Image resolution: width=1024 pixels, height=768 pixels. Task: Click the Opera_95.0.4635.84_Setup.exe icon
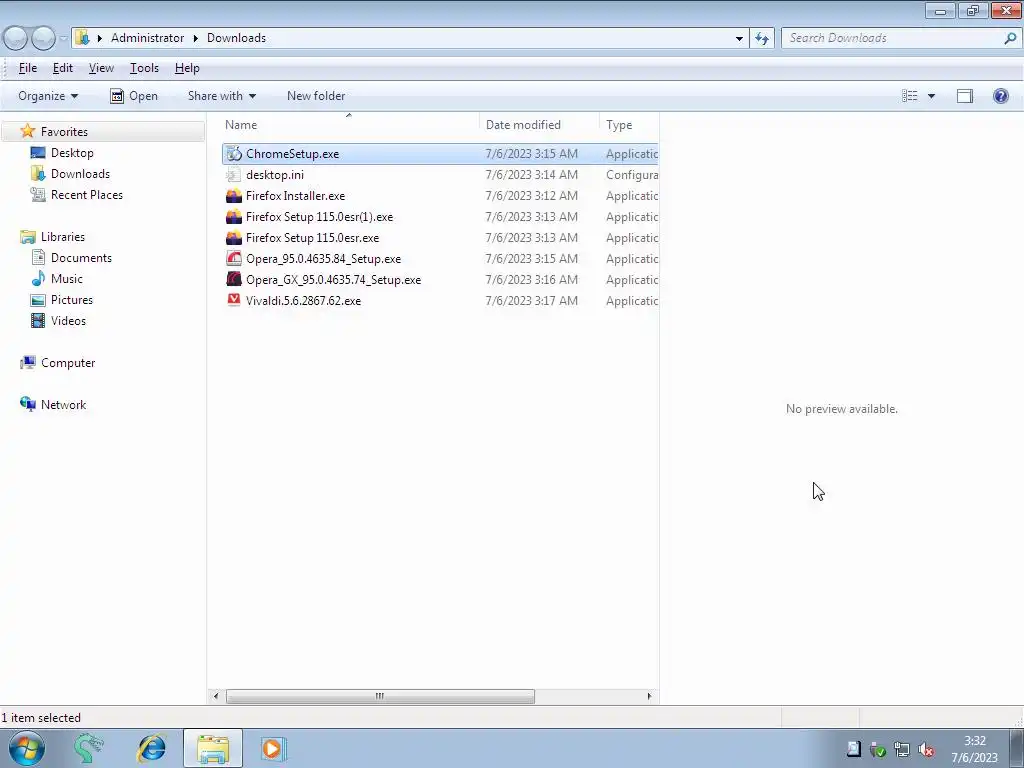[234, 259]
